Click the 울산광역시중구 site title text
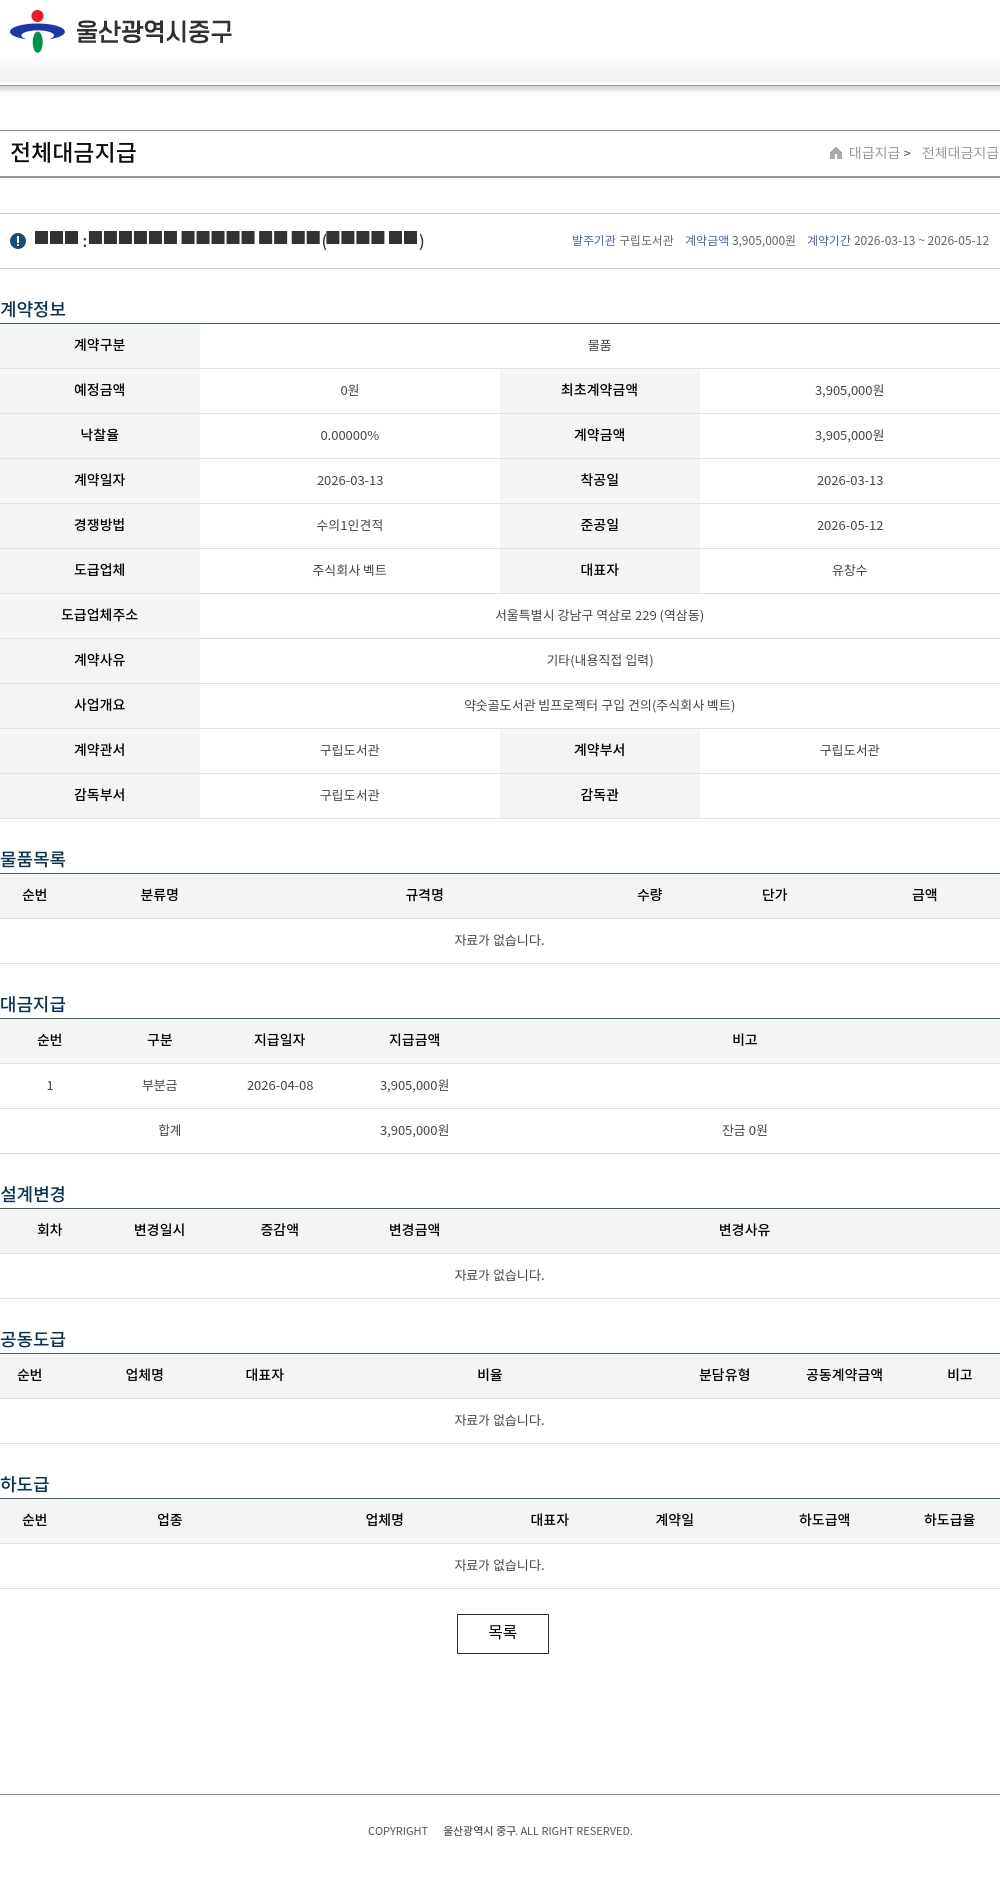This screenshot has width=1000, height=1895. (x=154, y=31)
